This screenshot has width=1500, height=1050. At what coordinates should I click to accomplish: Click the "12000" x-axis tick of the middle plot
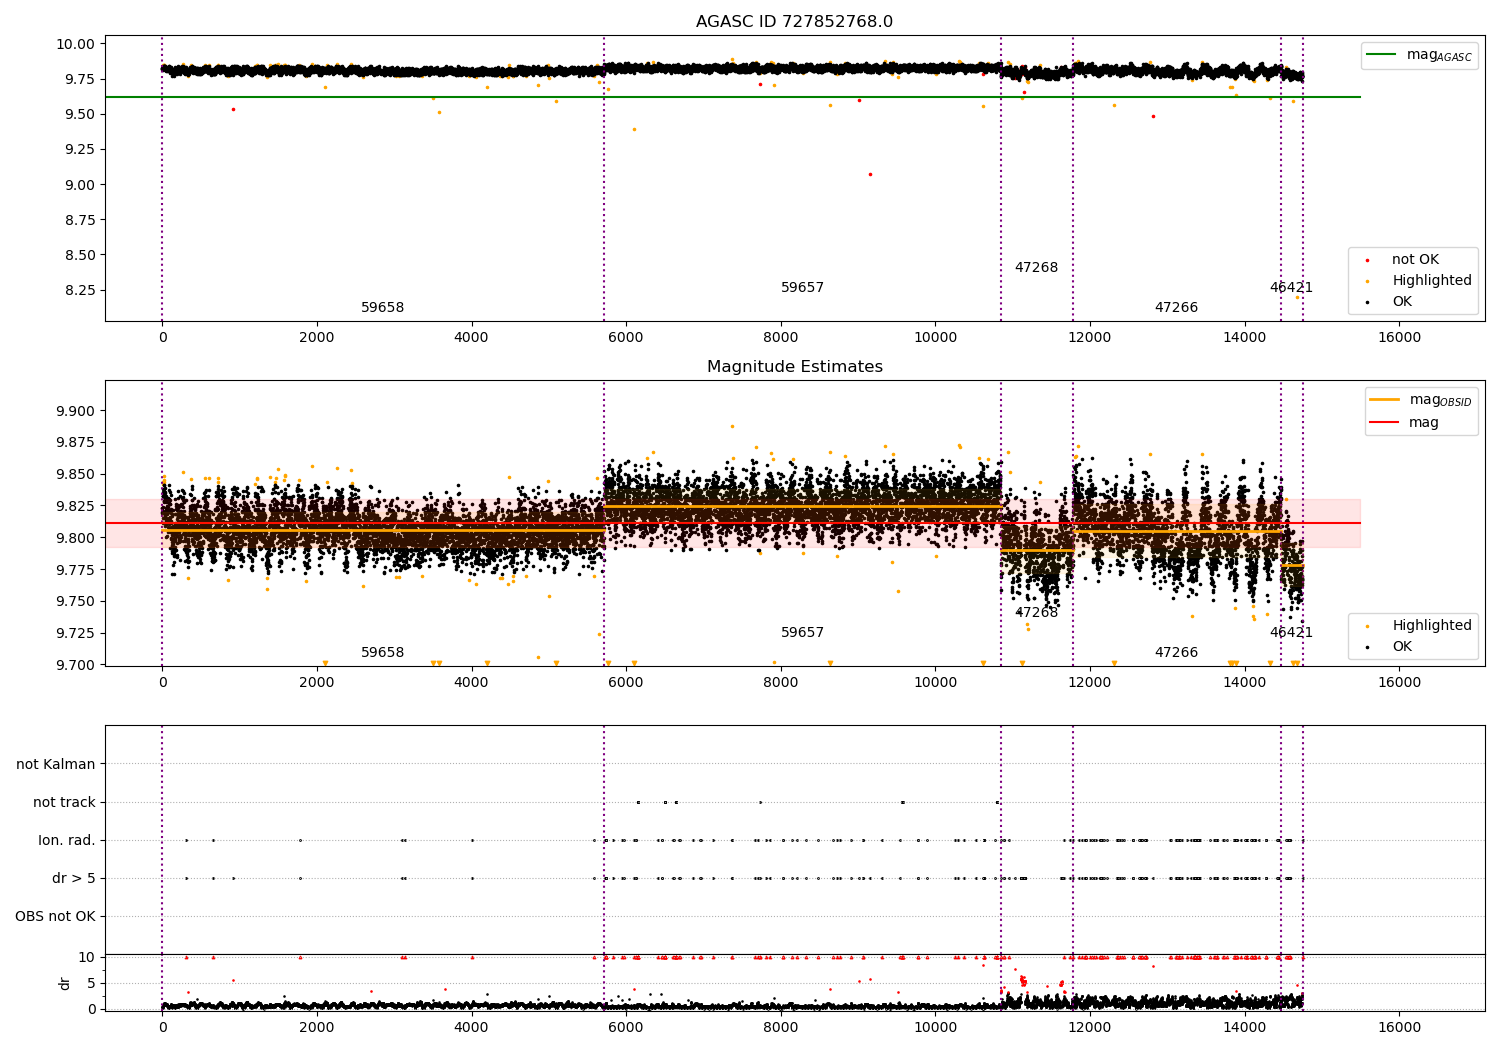(1090, 683)
